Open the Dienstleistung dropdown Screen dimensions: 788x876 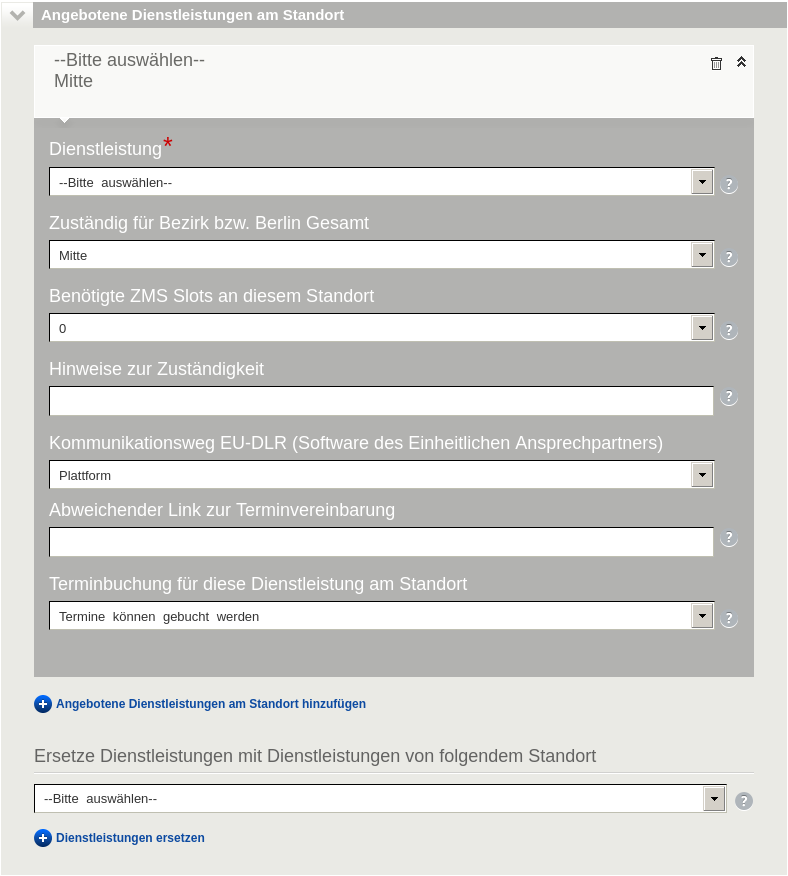tap(381, 182)
